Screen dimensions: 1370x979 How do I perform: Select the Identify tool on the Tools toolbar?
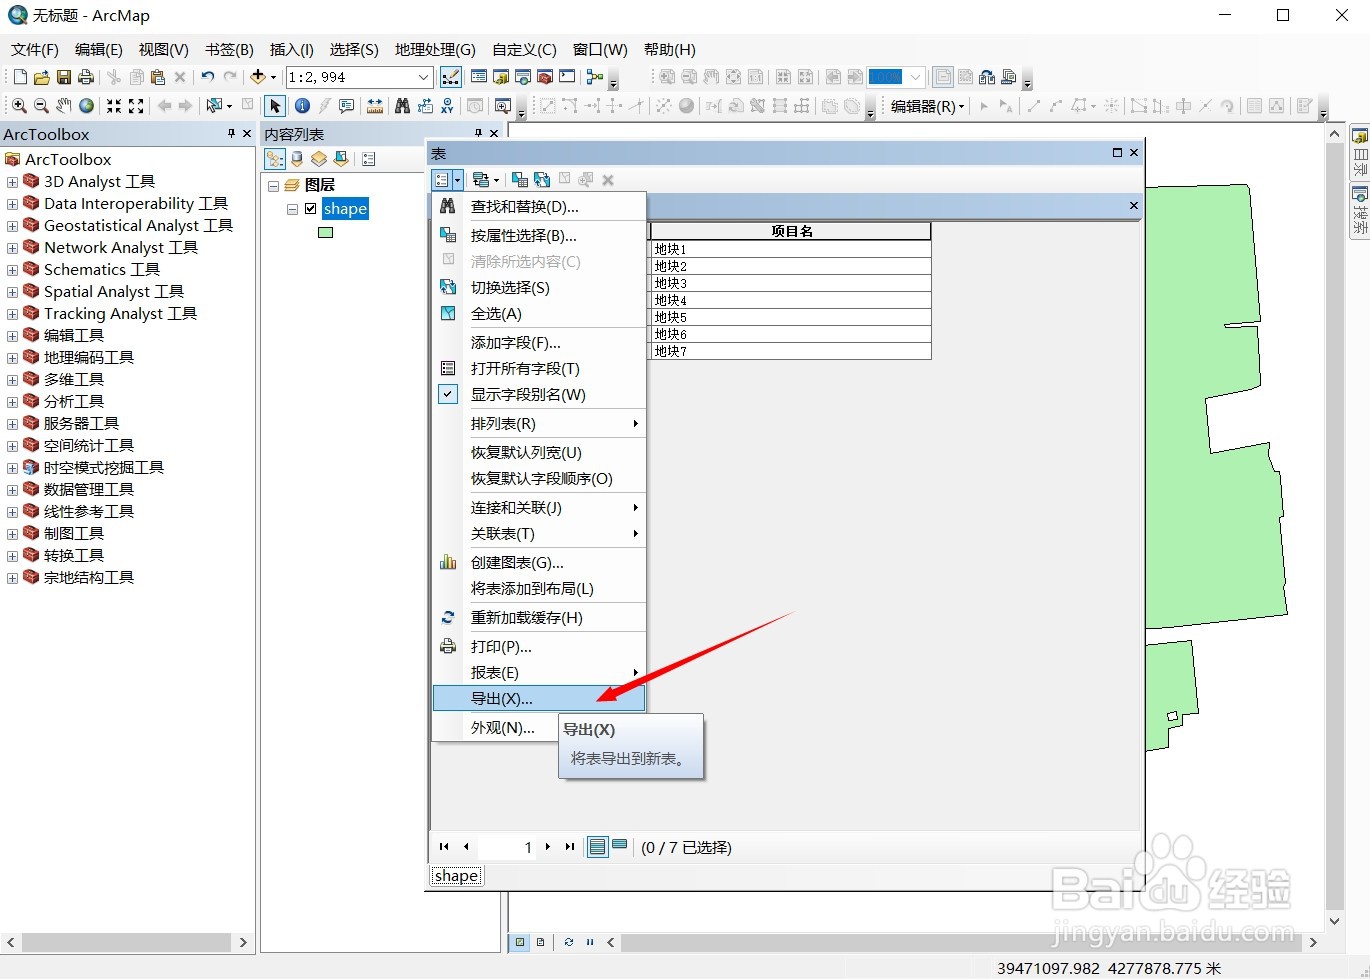[302, 105]
